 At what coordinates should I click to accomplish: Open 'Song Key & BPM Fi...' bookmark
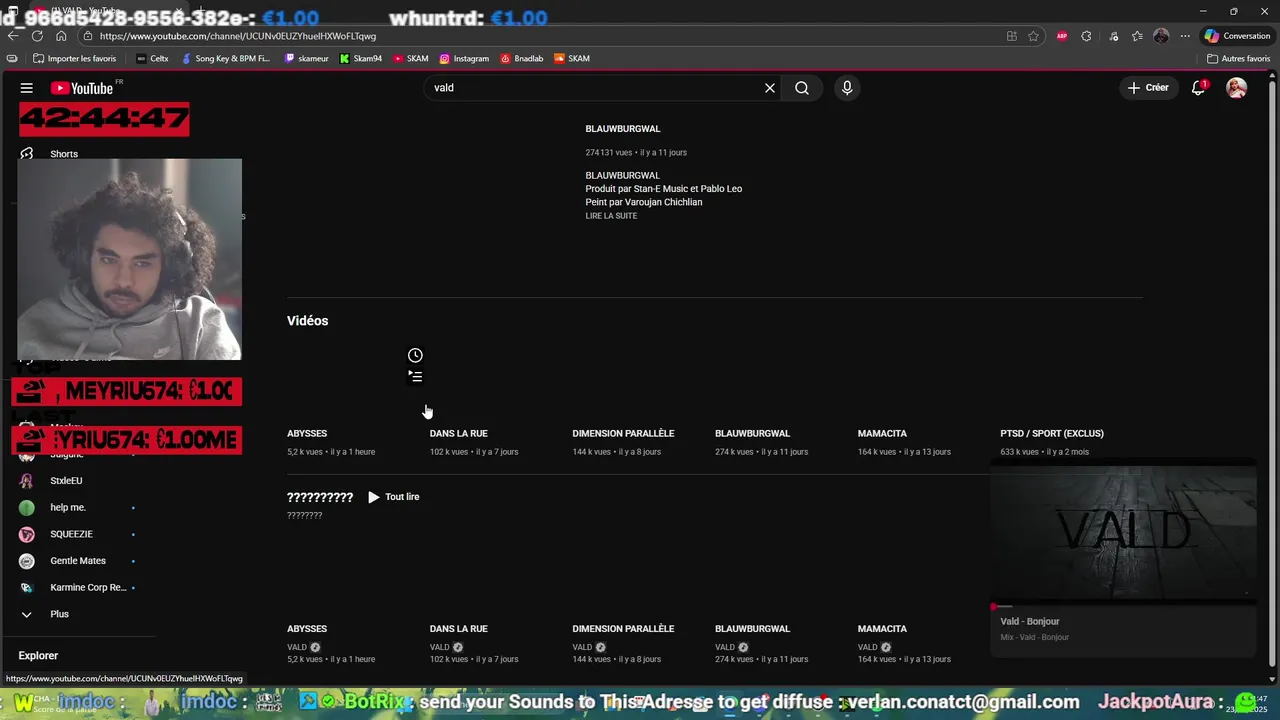pos(226,59)
